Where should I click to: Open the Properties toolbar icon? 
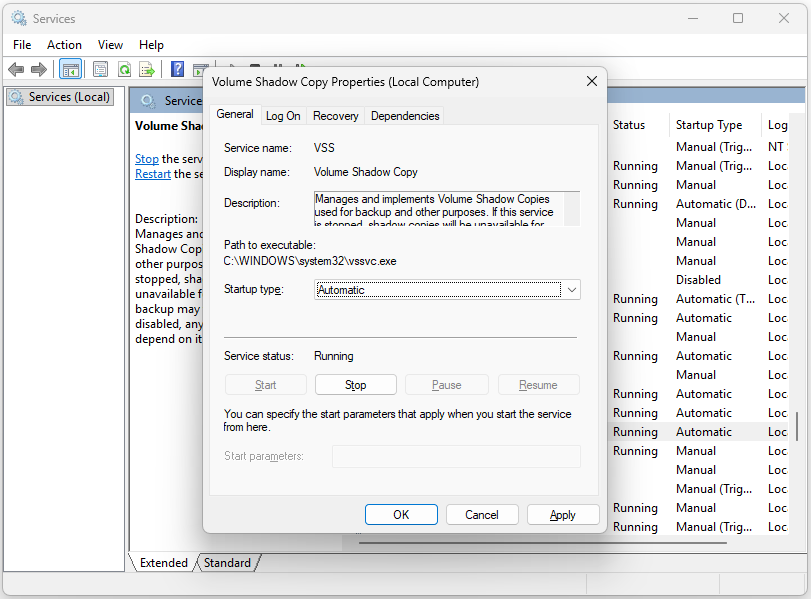[x=100, y=69]
